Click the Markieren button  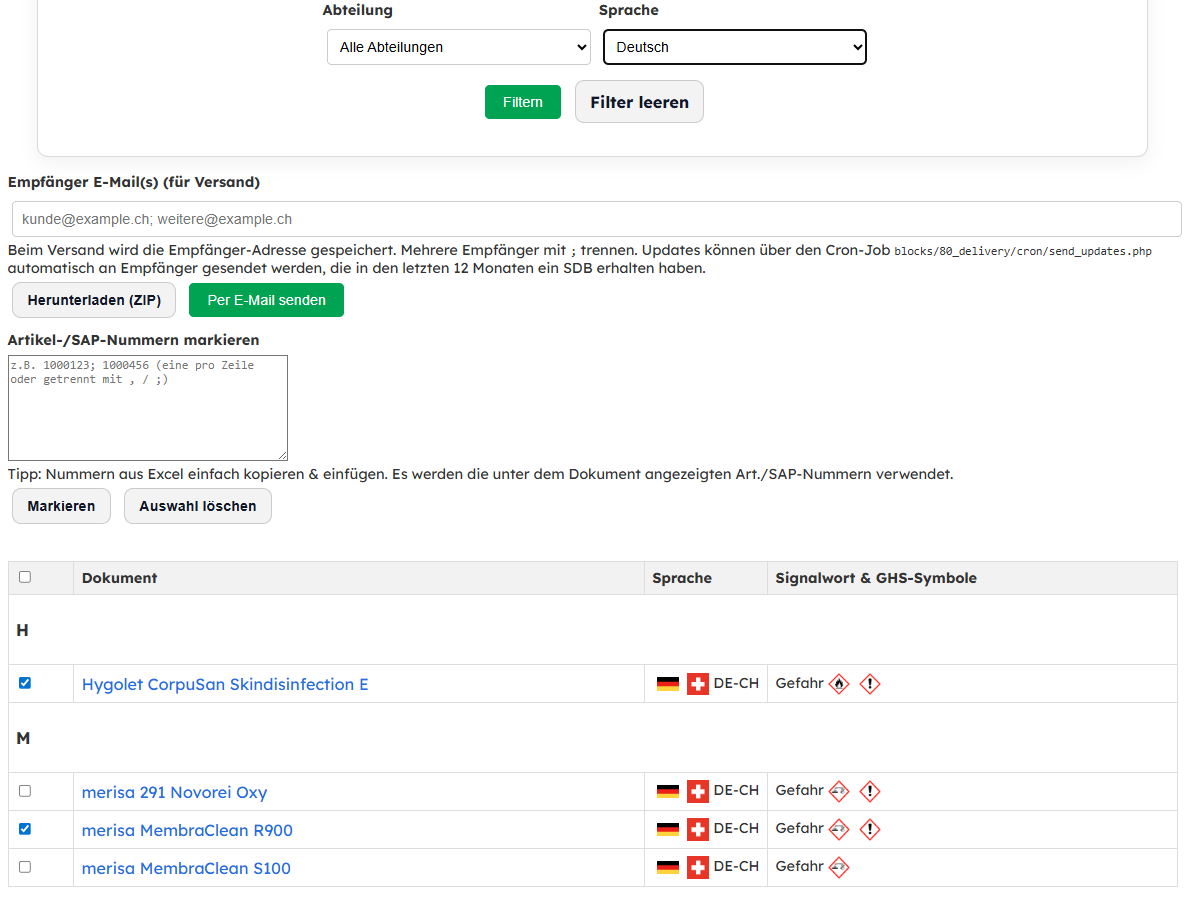click(61, 506)
